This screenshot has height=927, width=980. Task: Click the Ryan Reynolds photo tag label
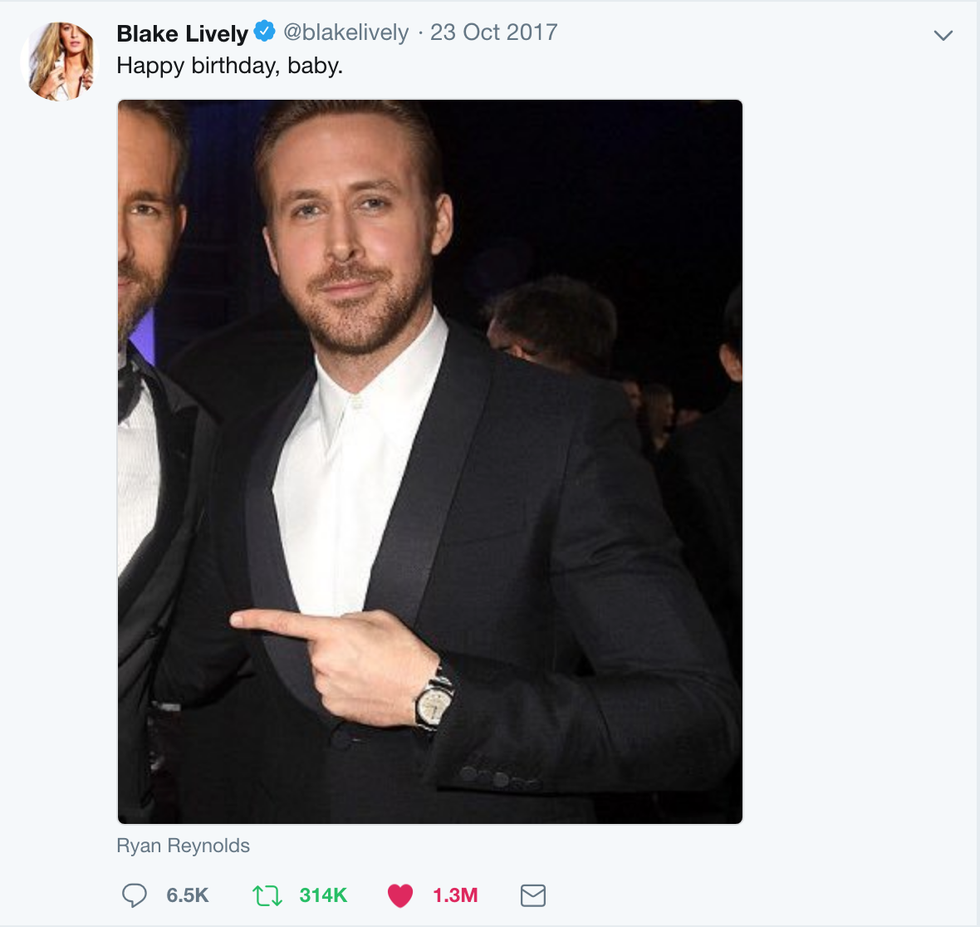pyautogui.click(x=183, y=846)
